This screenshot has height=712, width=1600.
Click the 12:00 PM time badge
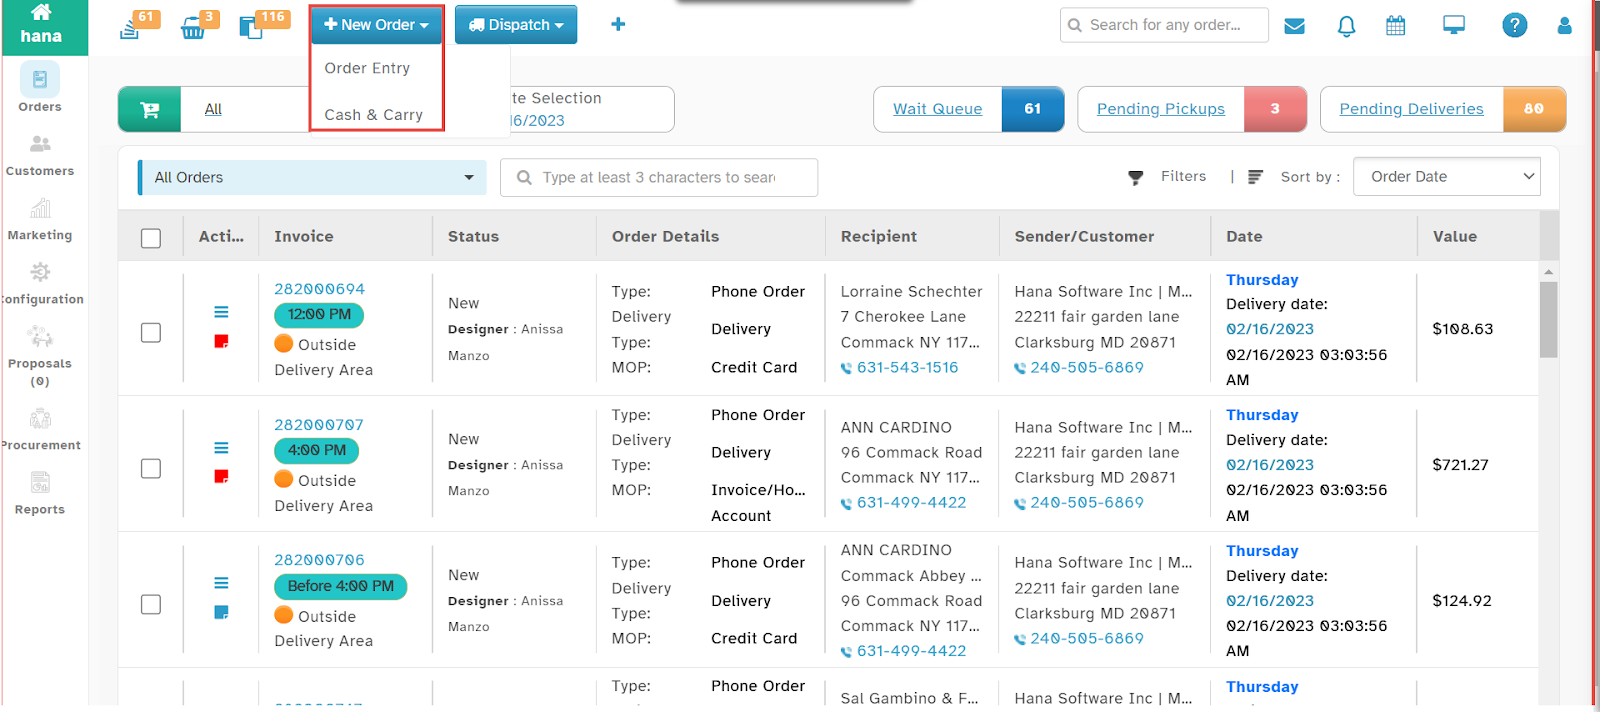coord(319,315)
